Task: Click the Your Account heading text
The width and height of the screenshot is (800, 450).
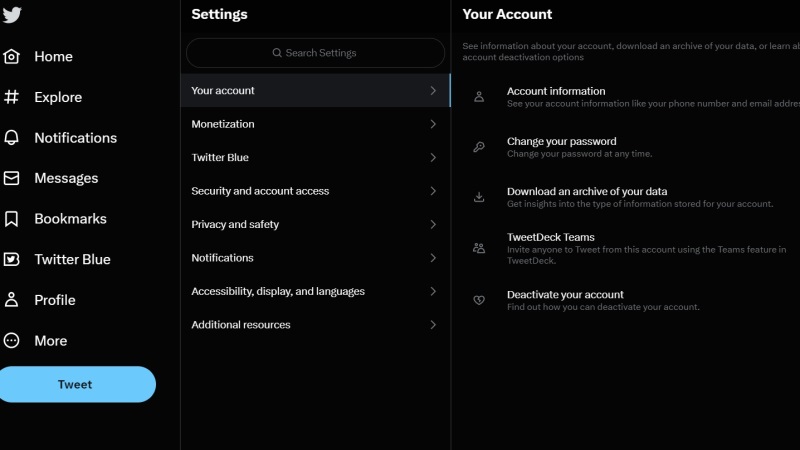Action: 507,14
